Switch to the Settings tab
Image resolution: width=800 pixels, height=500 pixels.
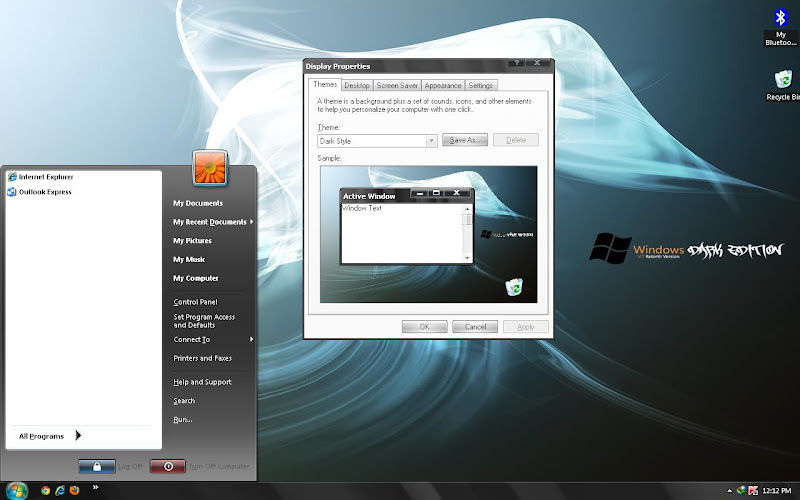point(481,86)
